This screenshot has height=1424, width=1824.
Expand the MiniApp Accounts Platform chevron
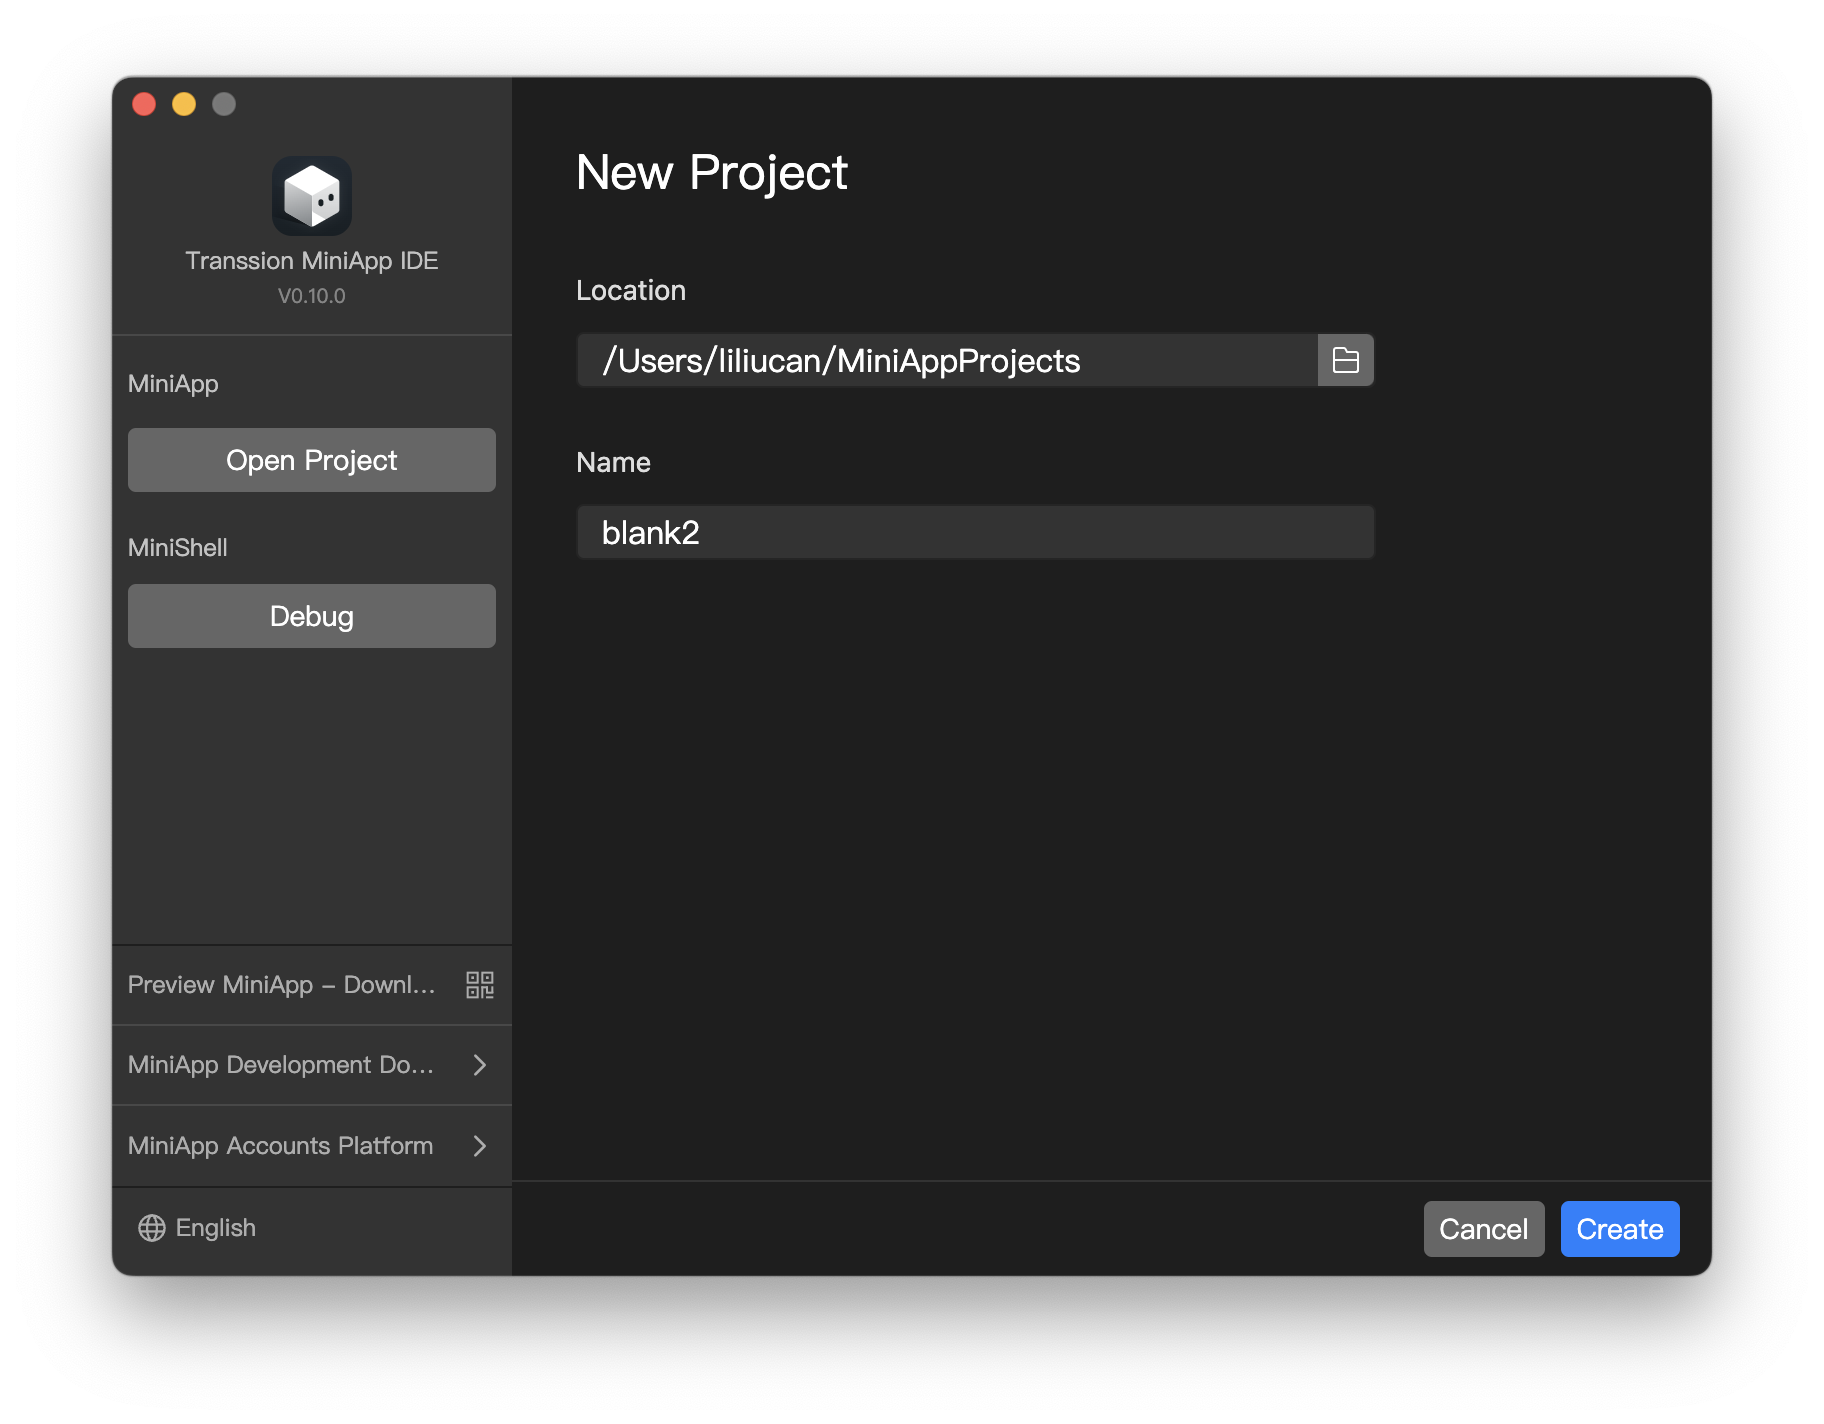pyautogui.click(x=480, y=1146)
